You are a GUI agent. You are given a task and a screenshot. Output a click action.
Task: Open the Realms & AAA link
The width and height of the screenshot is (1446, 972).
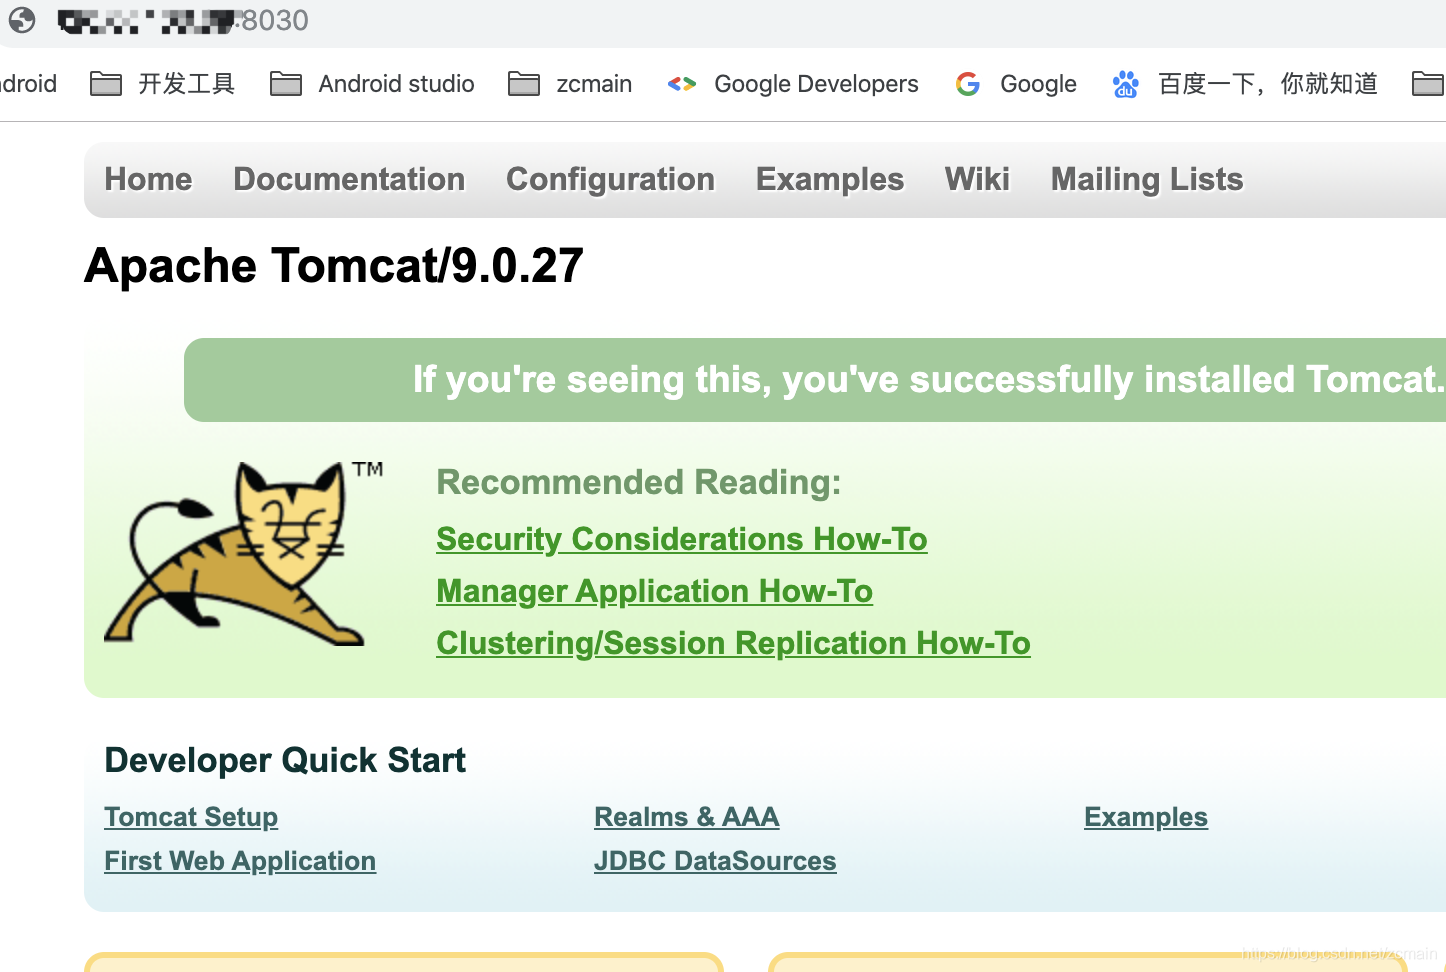pos(687,817)
